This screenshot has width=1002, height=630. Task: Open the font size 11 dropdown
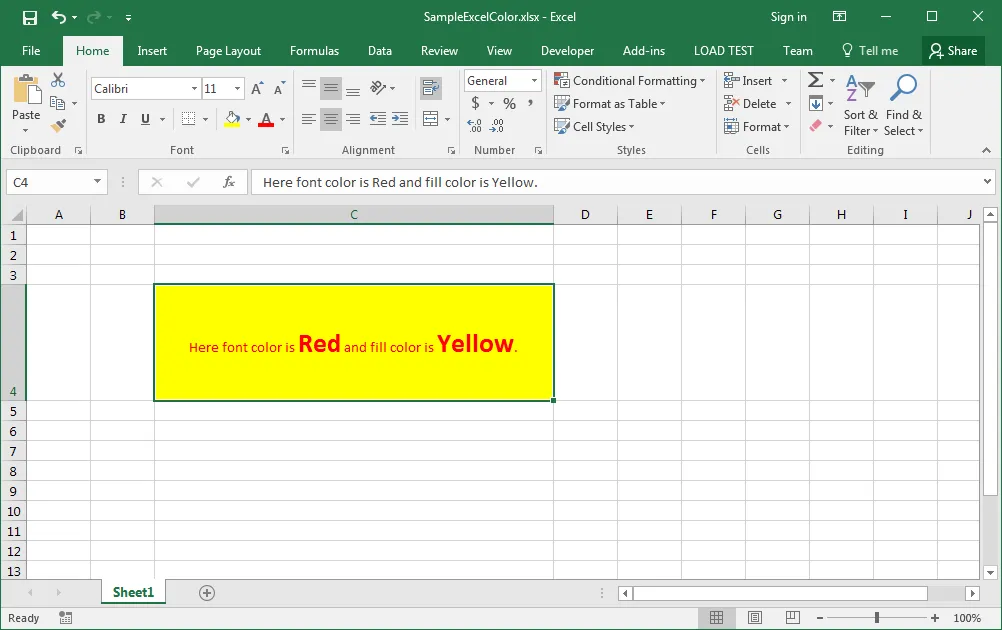[x=237, y=89]
